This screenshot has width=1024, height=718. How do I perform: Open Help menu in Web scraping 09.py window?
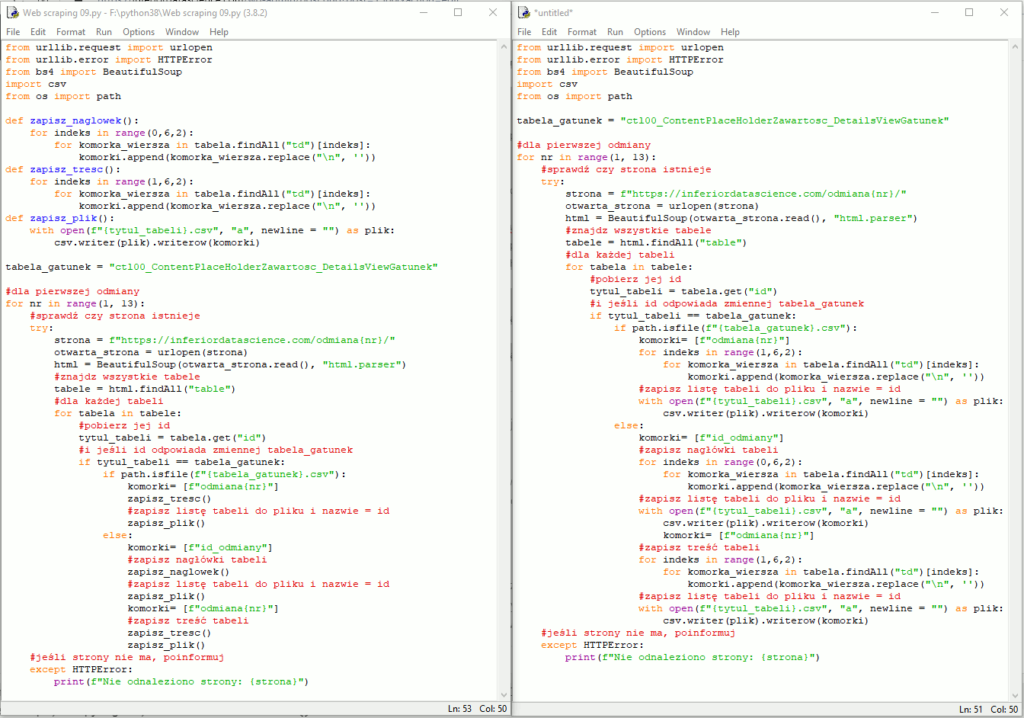point(219,32)
